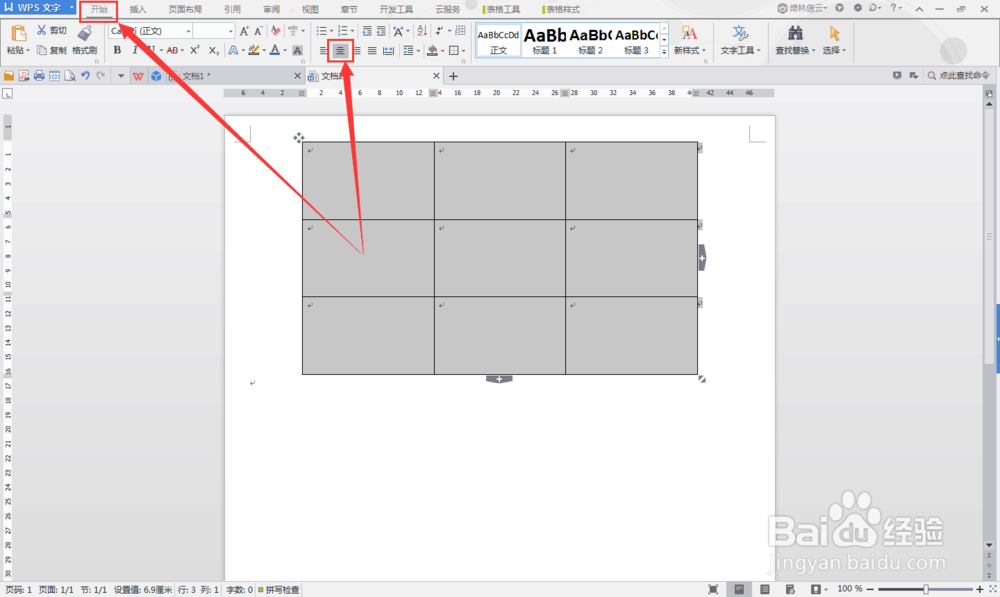
Task: Increase font size with the A+ icon
Action: 244,31
